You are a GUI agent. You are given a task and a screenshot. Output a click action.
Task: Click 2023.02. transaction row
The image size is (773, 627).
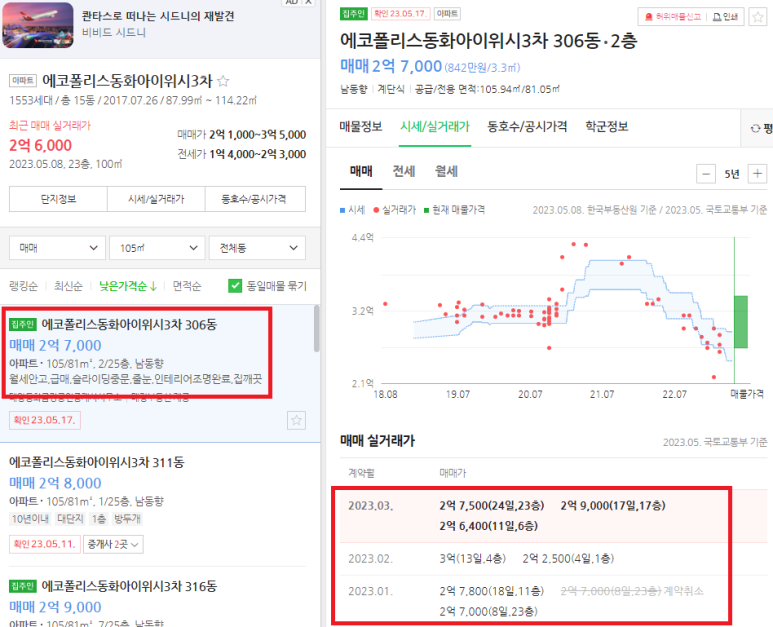coord(553,559)
